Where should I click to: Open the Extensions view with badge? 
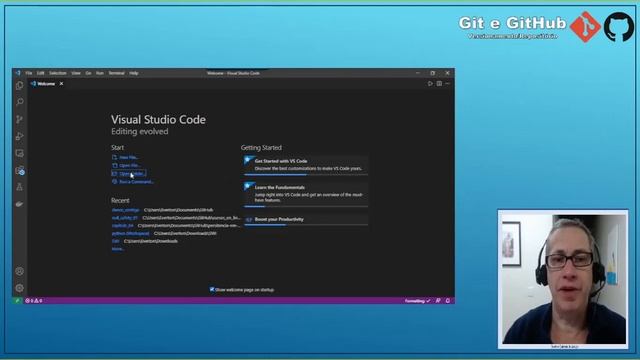pyautogui.click(x=20, y=171)
